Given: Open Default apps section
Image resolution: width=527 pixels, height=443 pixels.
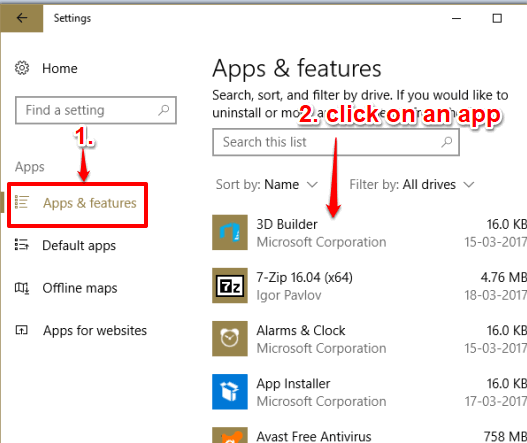Looking at the screenshot, I should point(79,245).
